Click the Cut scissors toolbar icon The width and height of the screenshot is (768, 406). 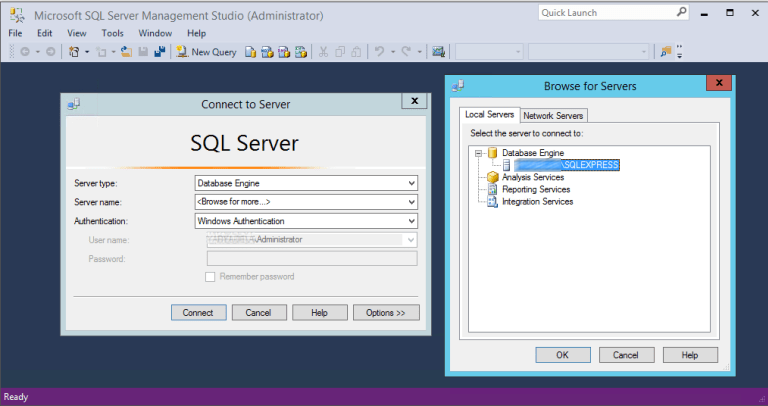coord(323,51)
